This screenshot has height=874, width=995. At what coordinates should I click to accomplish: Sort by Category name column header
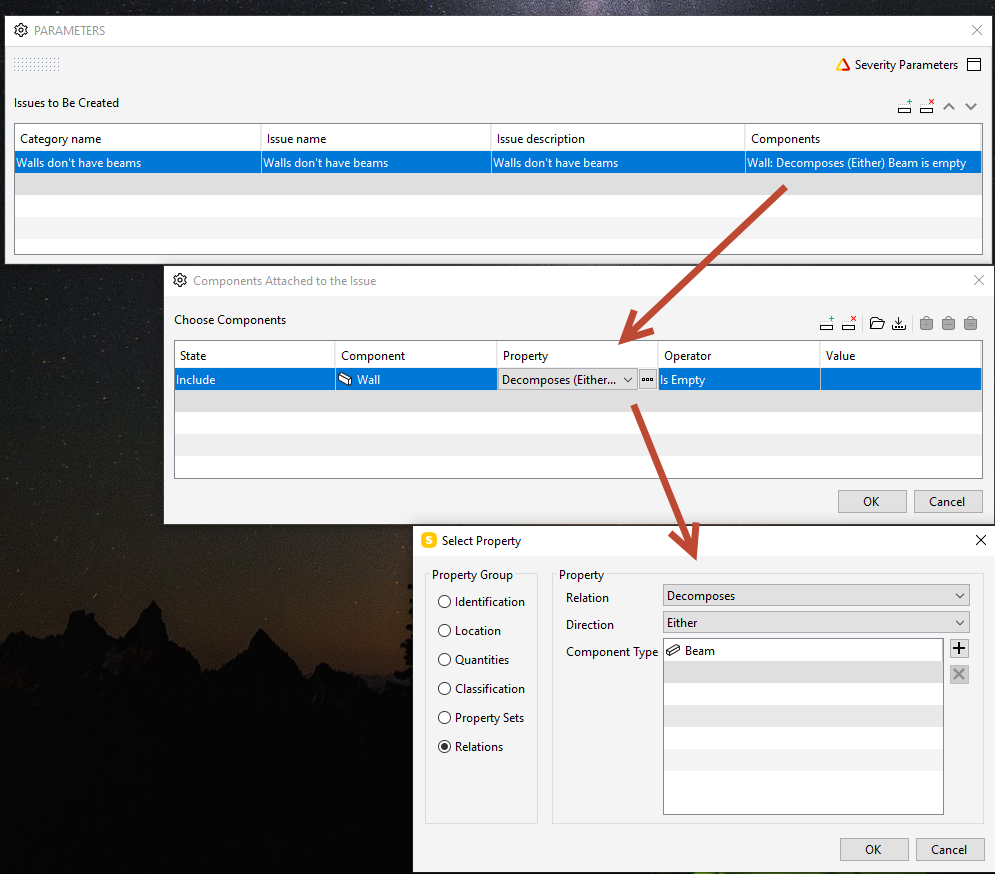click(x=138, y=139)
